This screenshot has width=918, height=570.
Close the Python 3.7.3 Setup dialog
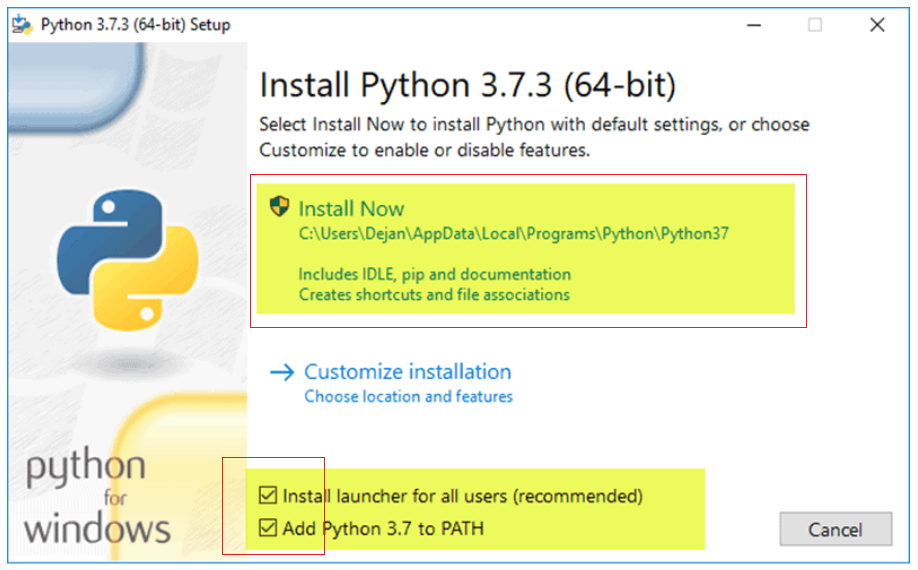pyautogui.click(x=877, y=25)
